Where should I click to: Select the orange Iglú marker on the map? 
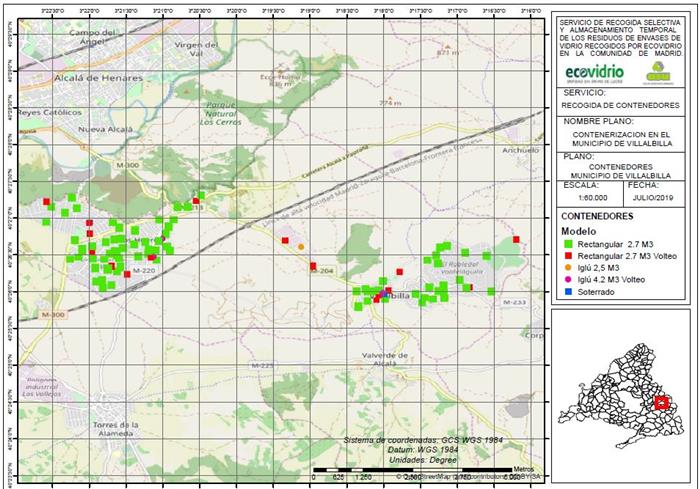click(301, 247)
